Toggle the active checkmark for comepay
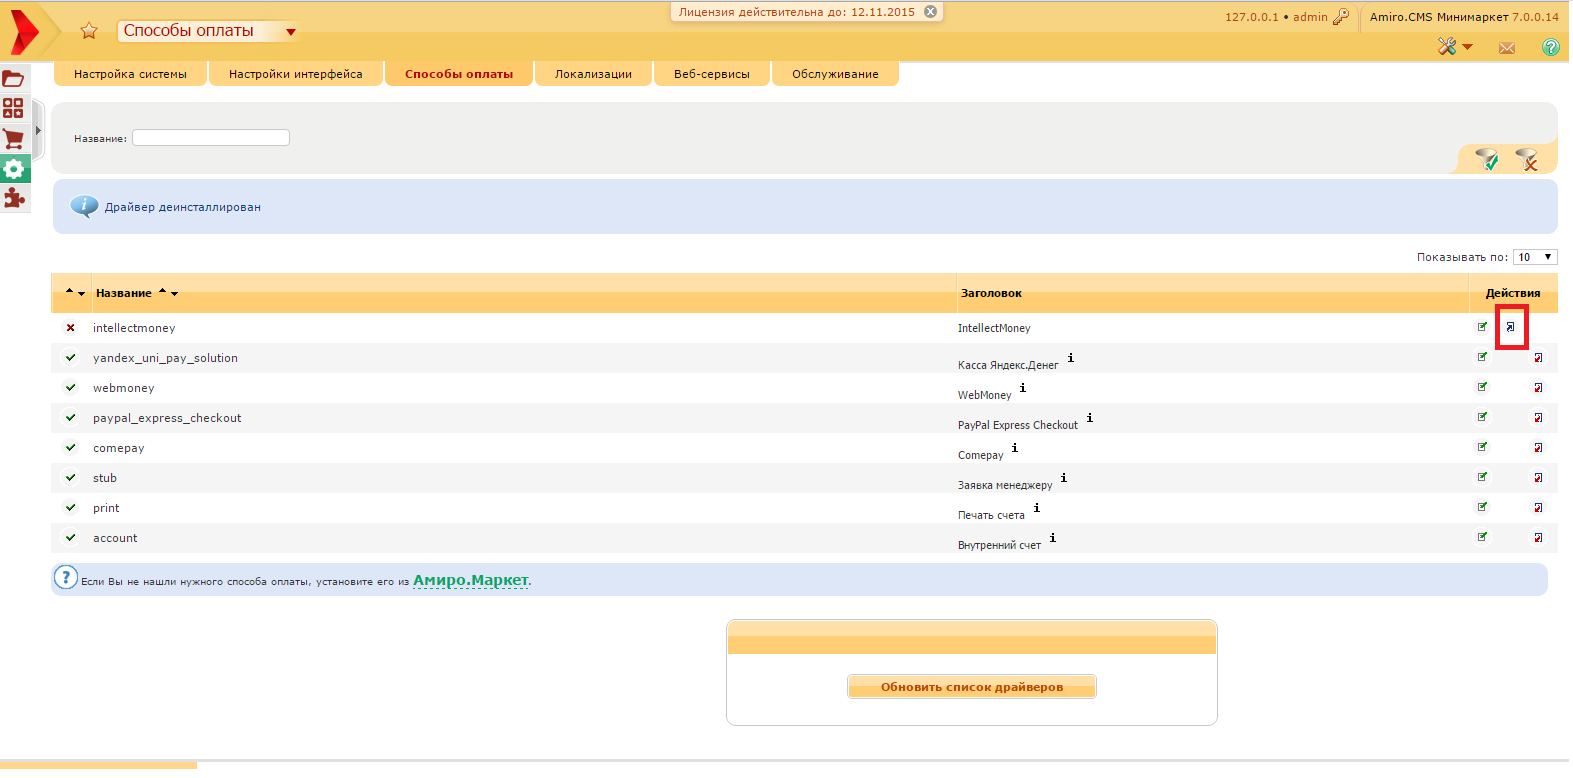Image resolution: width=1573 pixels, height=778 pixels. 70,448
